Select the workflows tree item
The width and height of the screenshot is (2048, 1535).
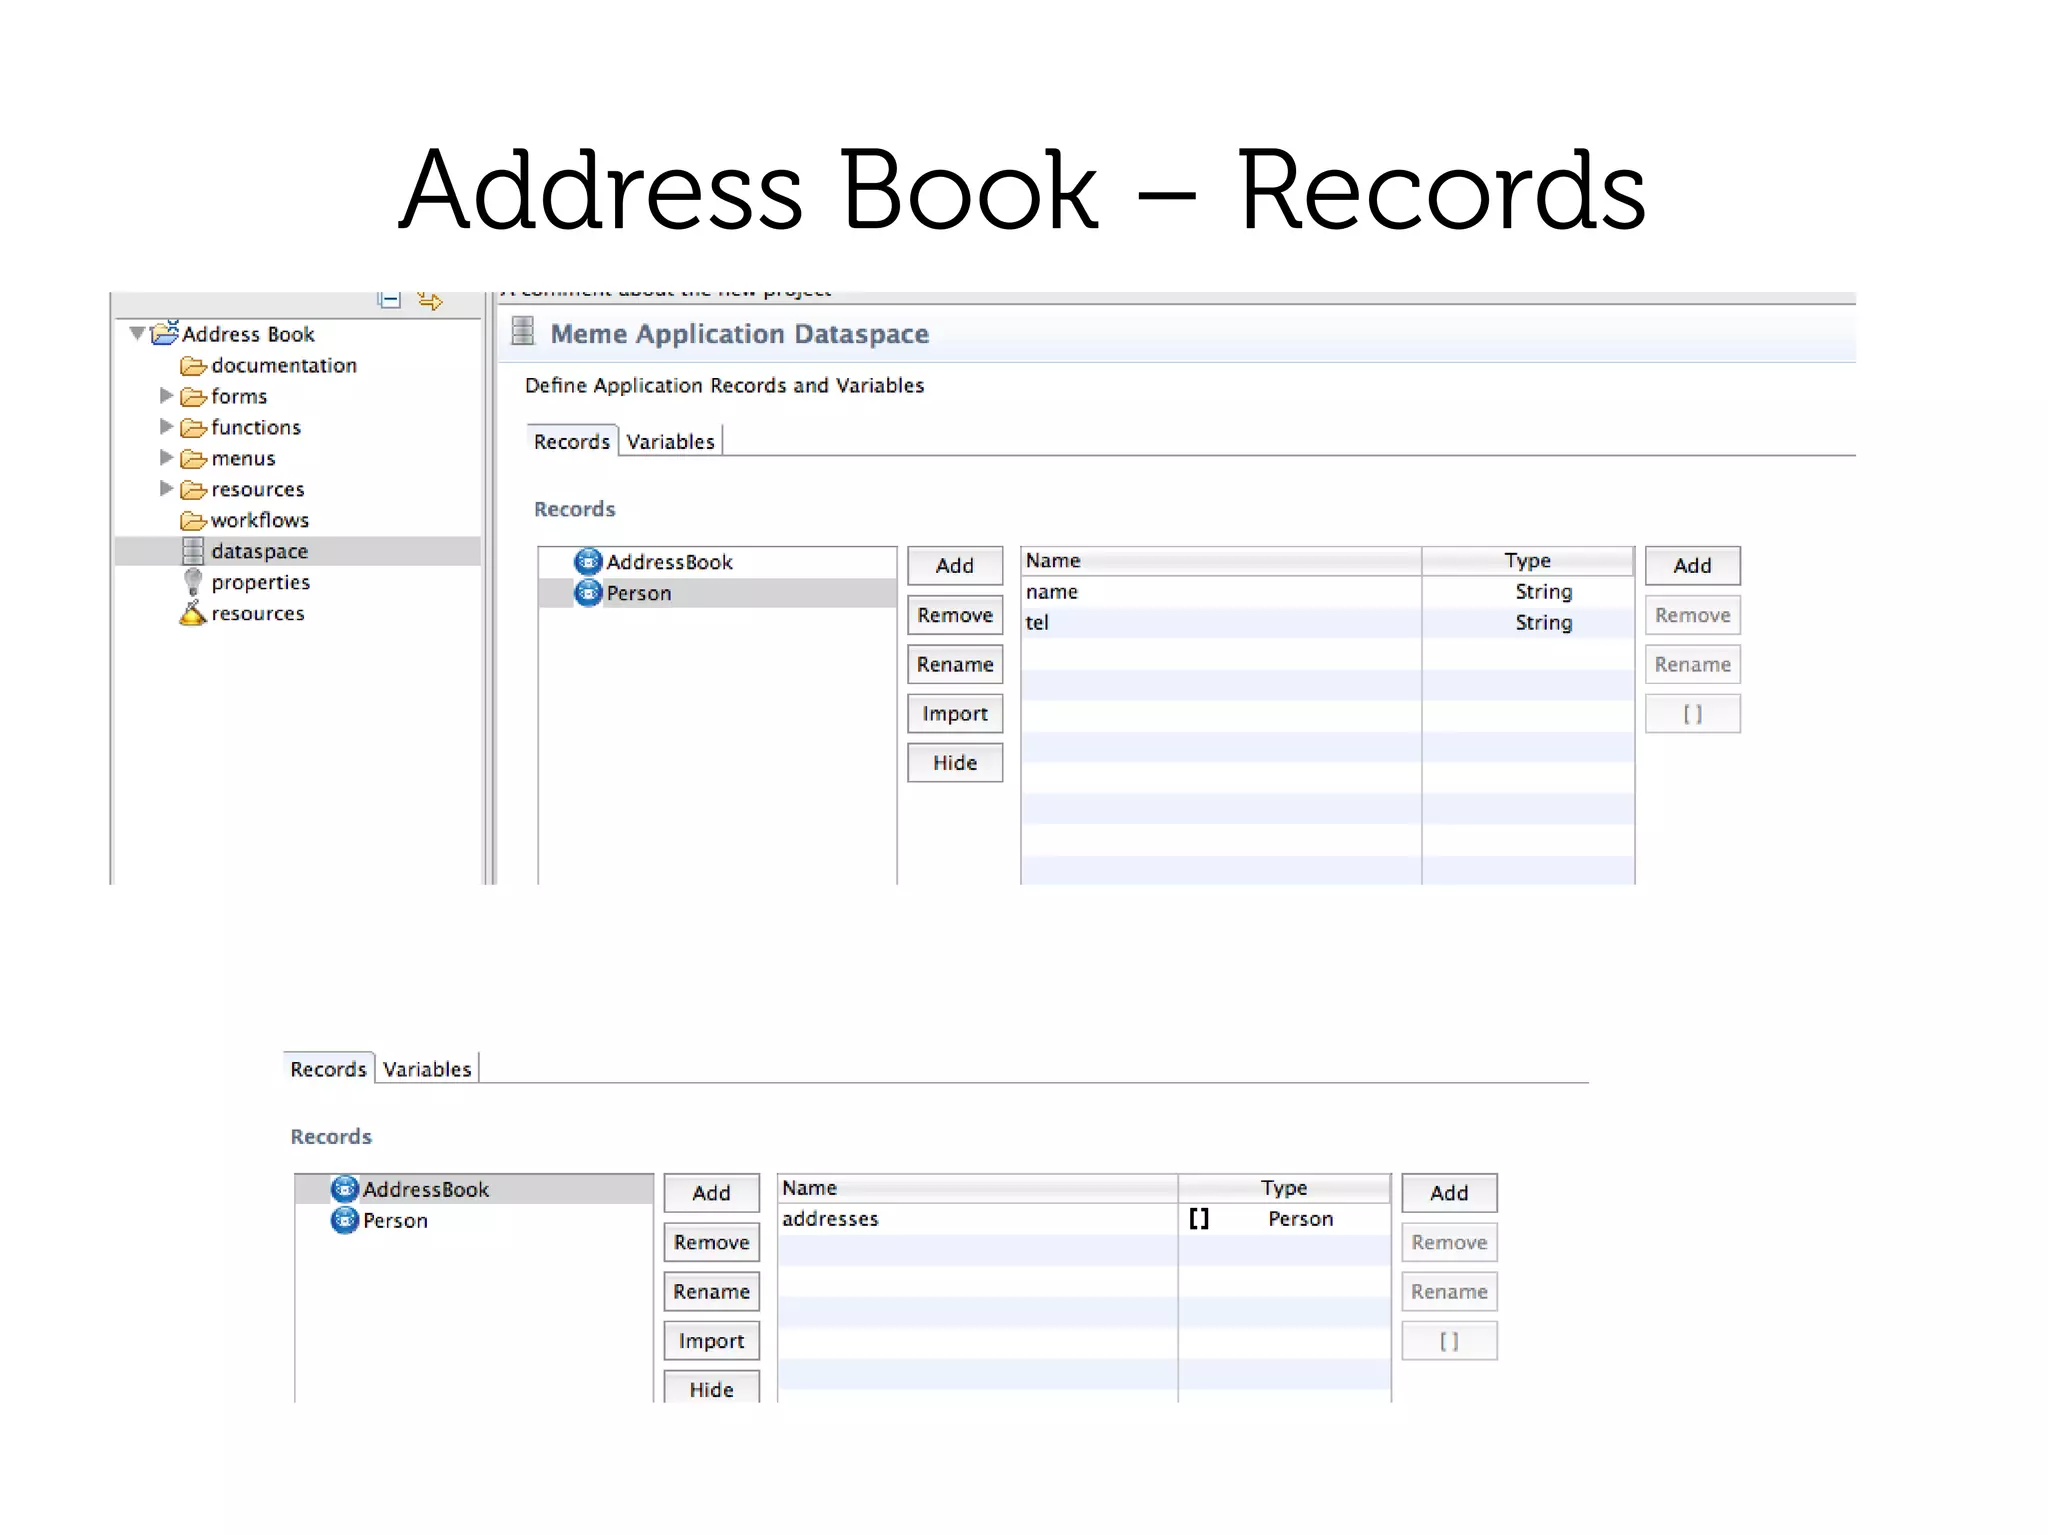[x=260, y=520]
